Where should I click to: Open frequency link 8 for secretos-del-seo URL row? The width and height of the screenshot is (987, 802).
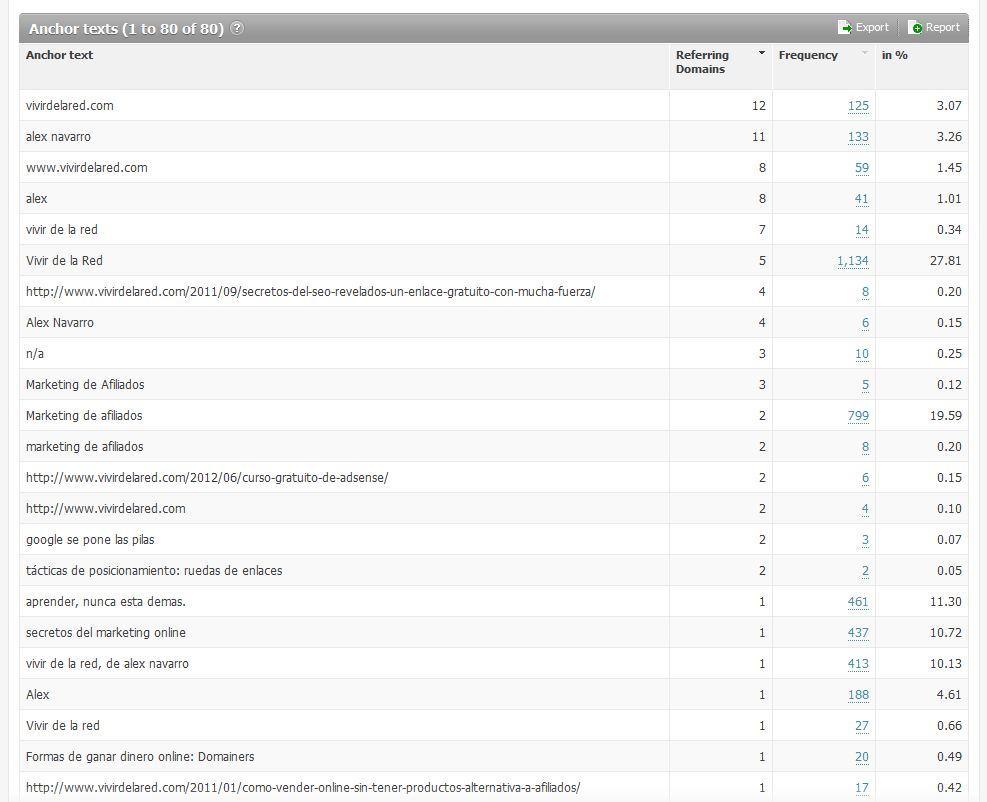coord(866,291)
